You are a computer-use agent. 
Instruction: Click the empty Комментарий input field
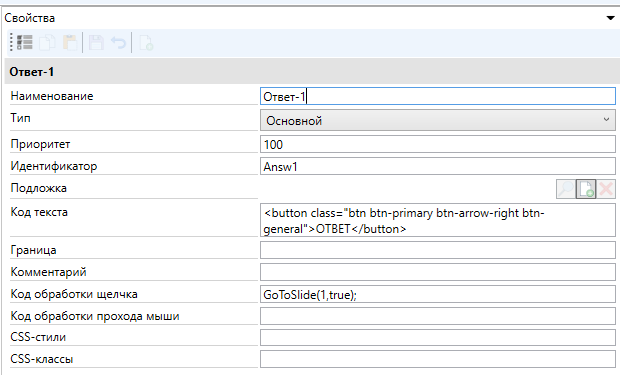coord(438,272)
